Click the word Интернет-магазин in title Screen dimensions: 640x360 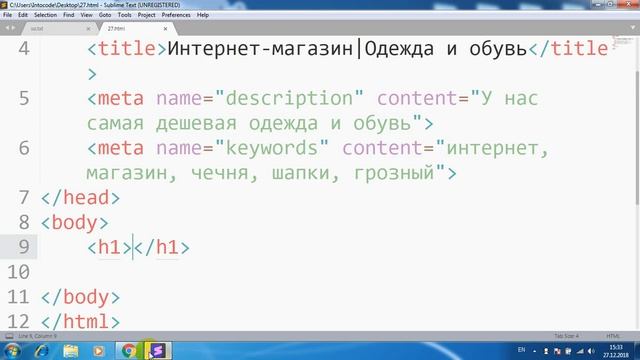[260, 49]
